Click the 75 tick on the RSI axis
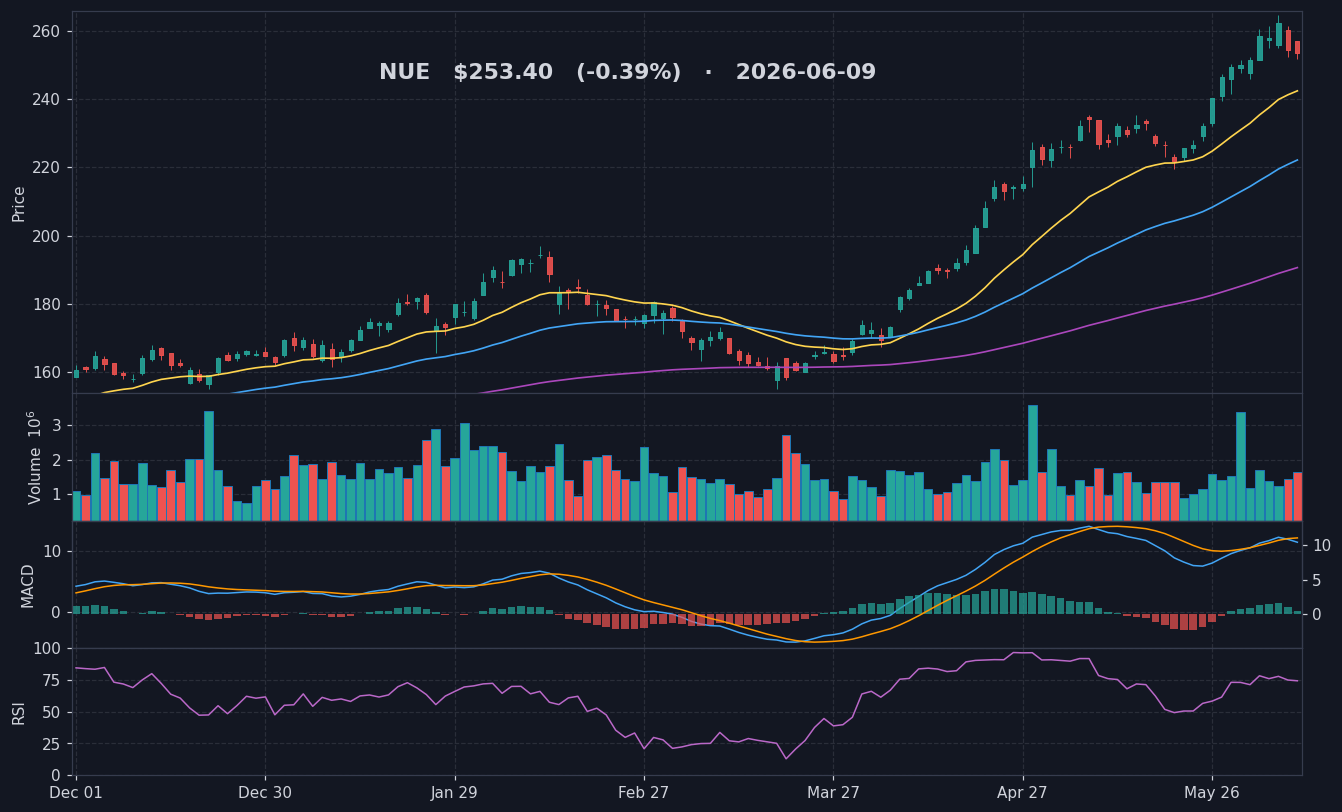The height and width of the screenshot is (812, 1342). click(x=52, y=680)
